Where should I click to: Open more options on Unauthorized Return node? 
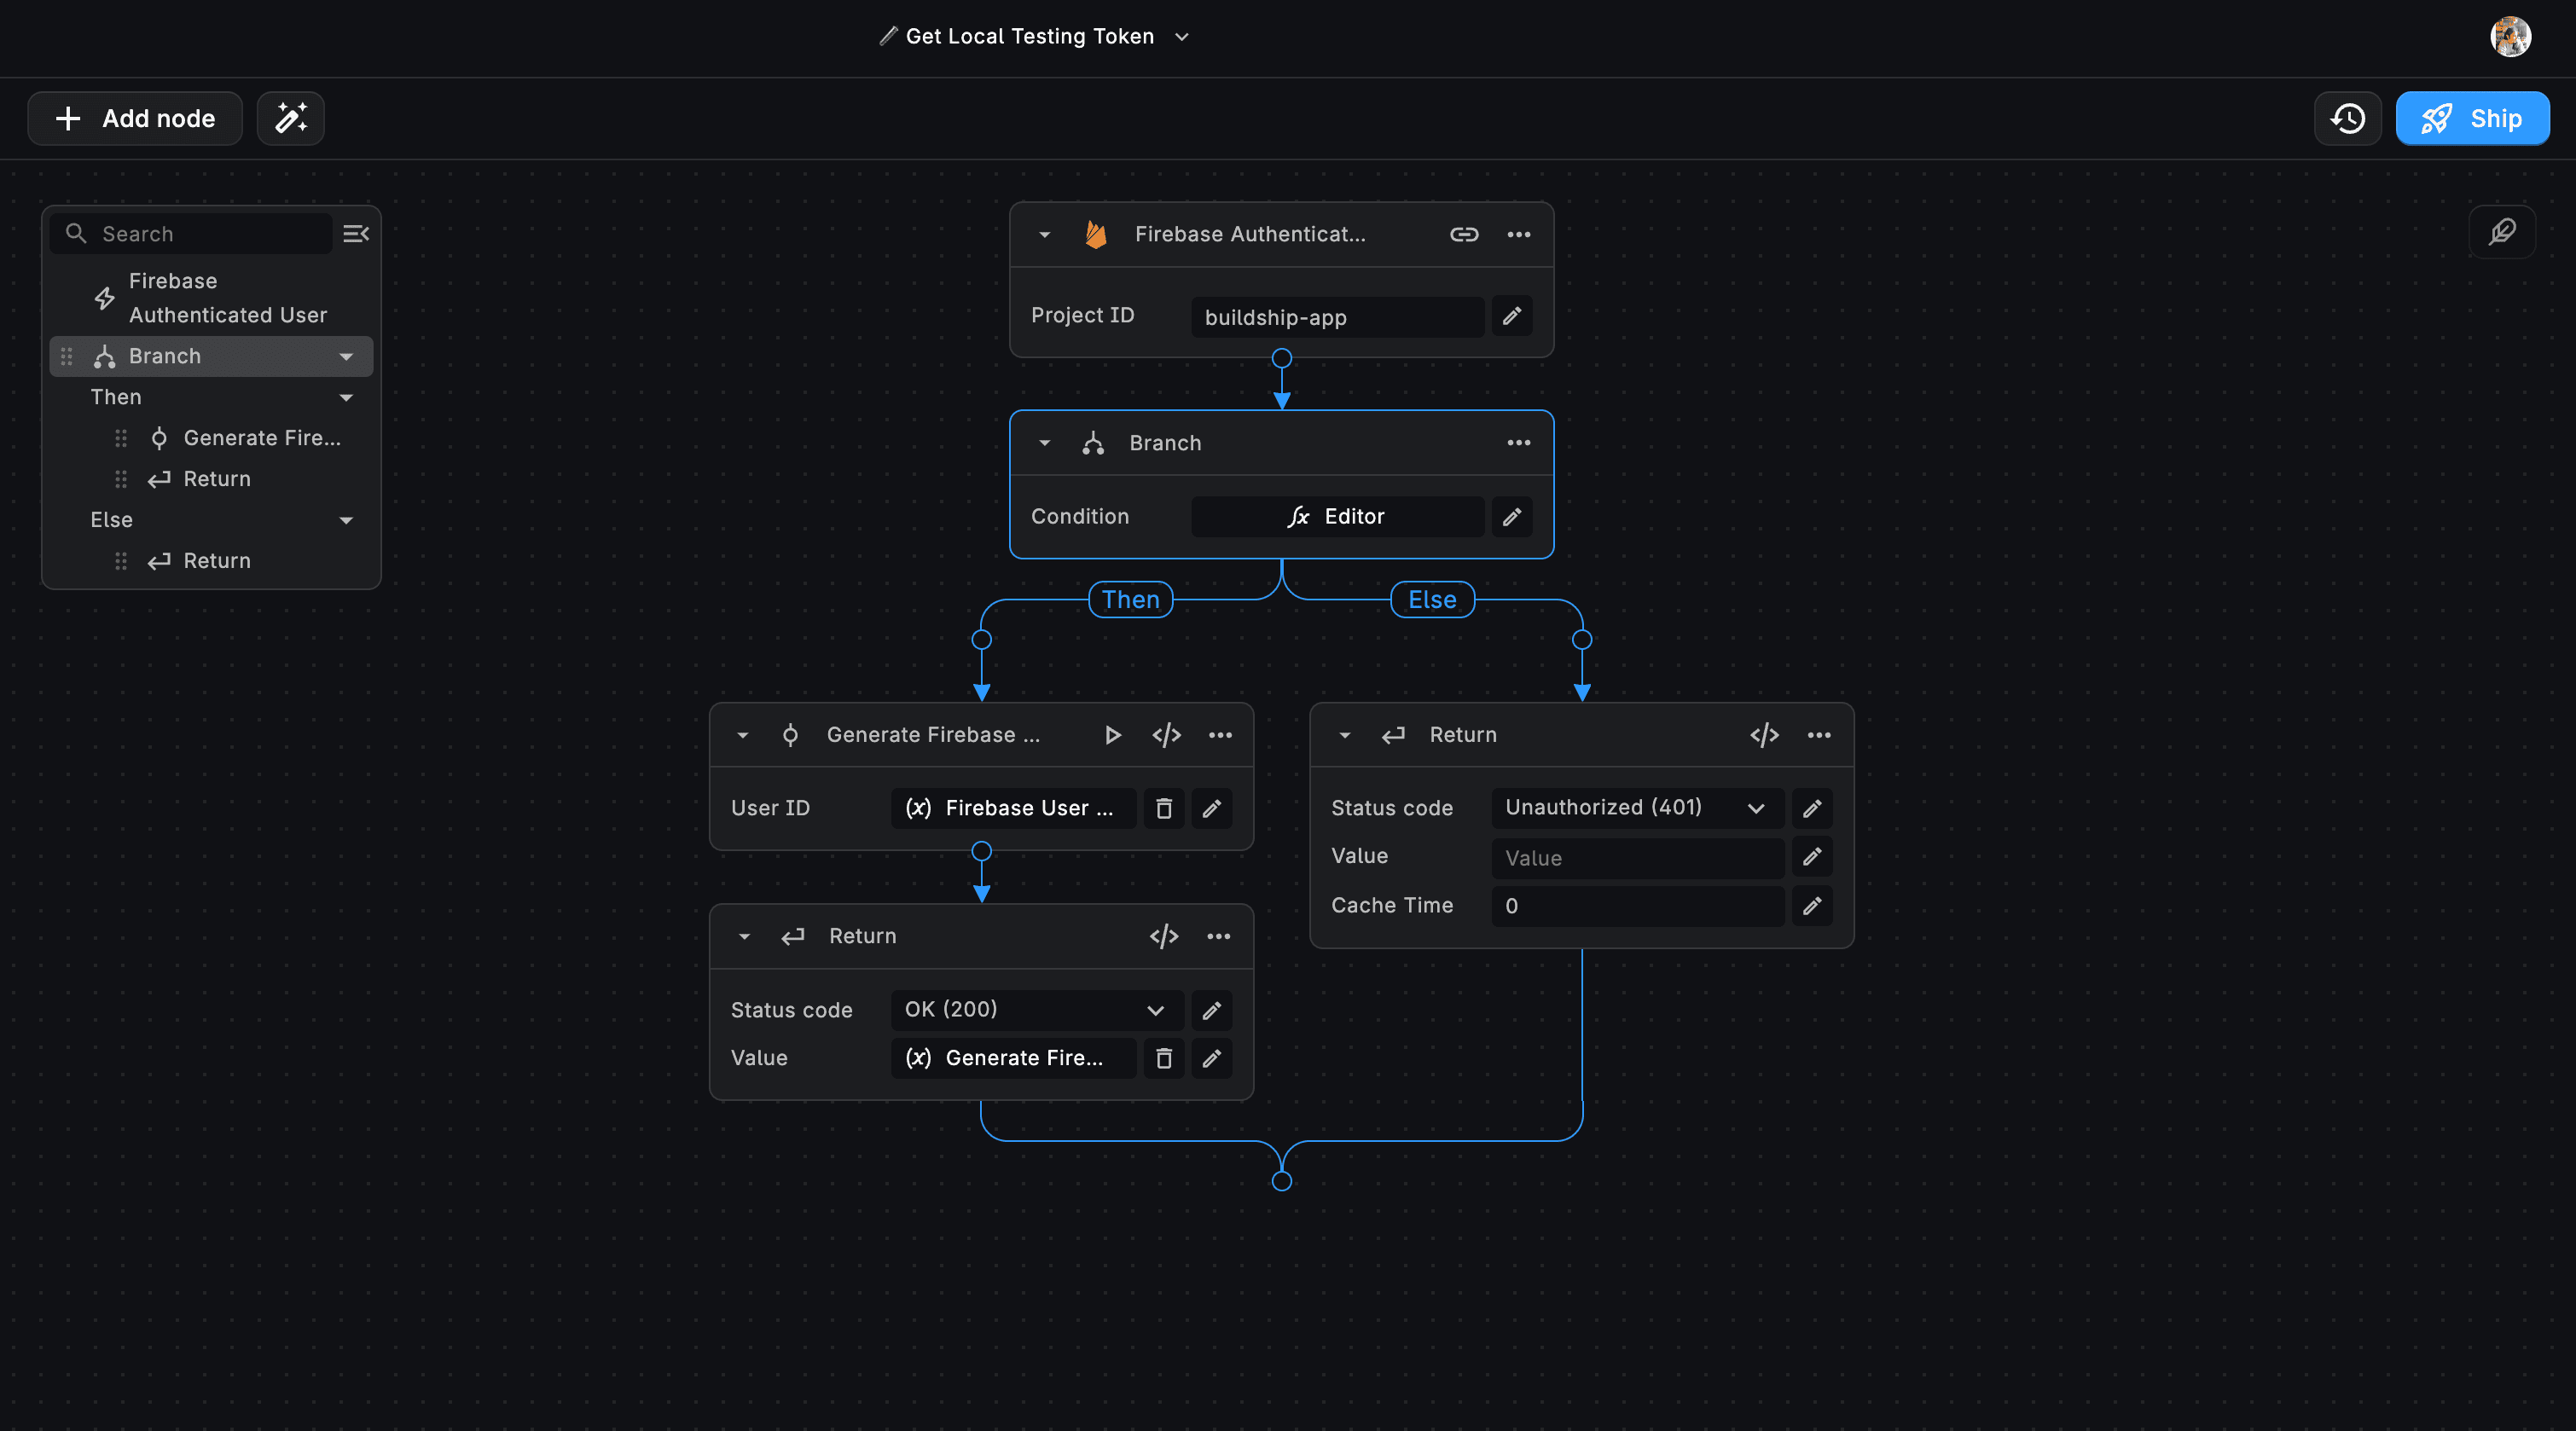point(1818,736)
